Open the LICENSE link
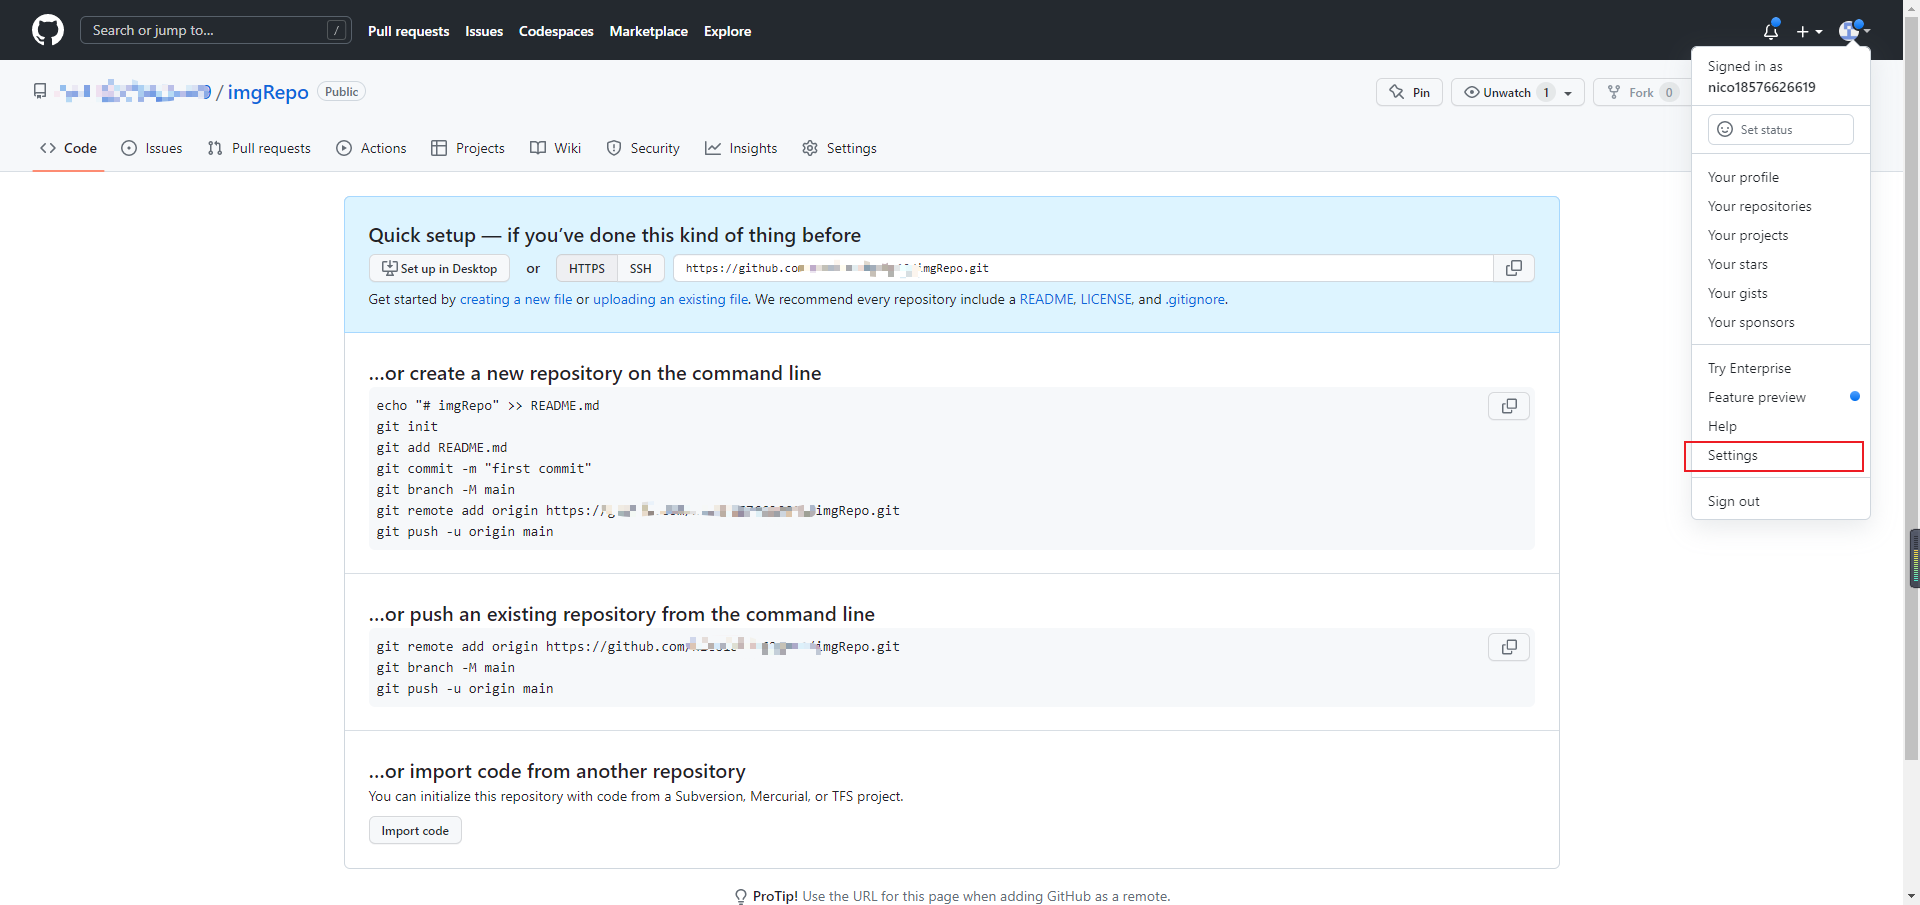This screenshot has height=905, width=1920. [1106, 299]
